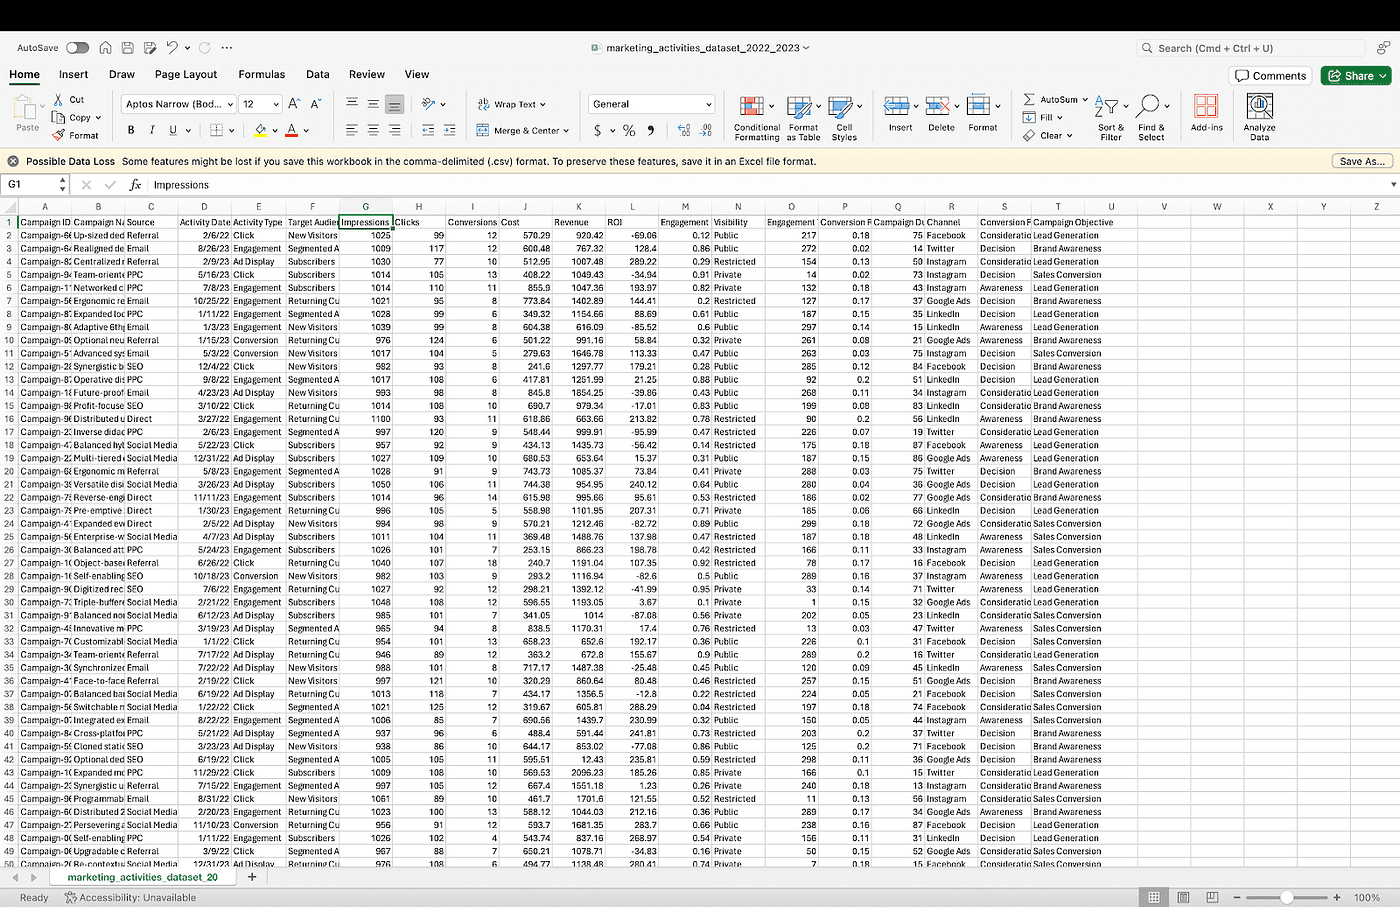The height and width of the screenshot is (907, 1400).
Task: Switch to the Page Layout tab
Action: click(x=186, y=74)
